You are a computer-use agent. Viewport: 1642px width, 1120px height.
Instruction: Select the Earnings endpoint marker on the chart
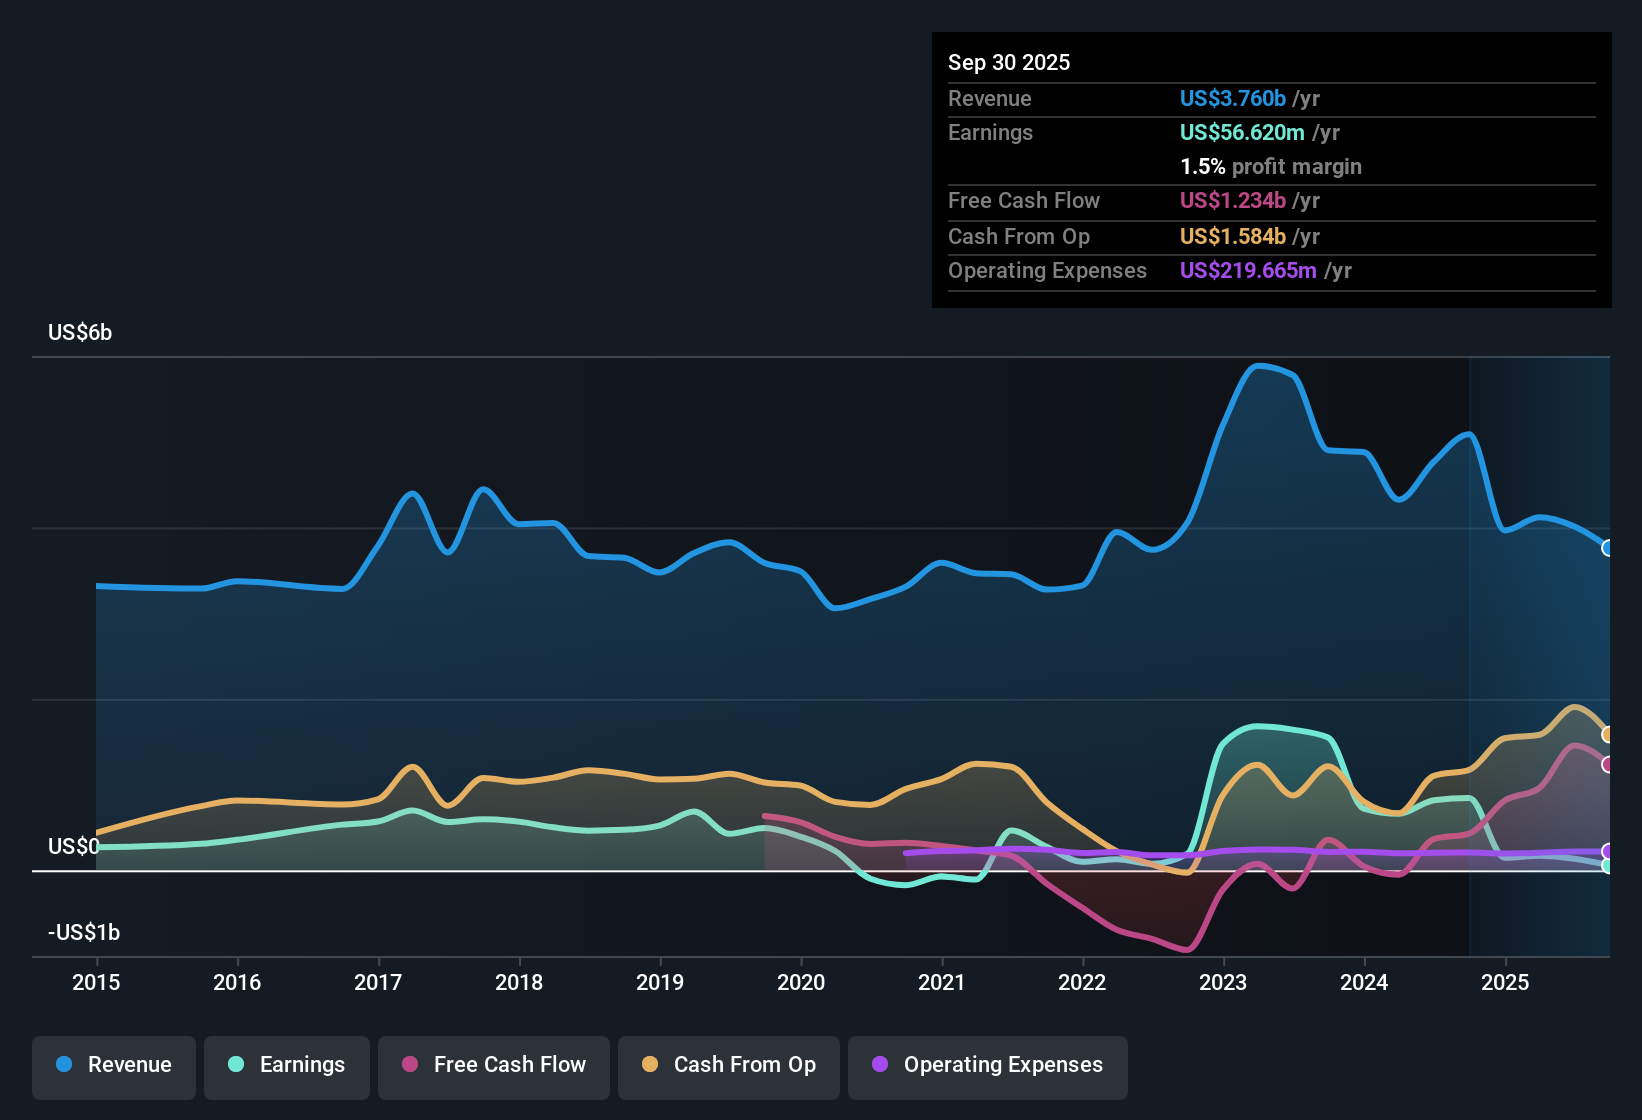coord(1608,866)
